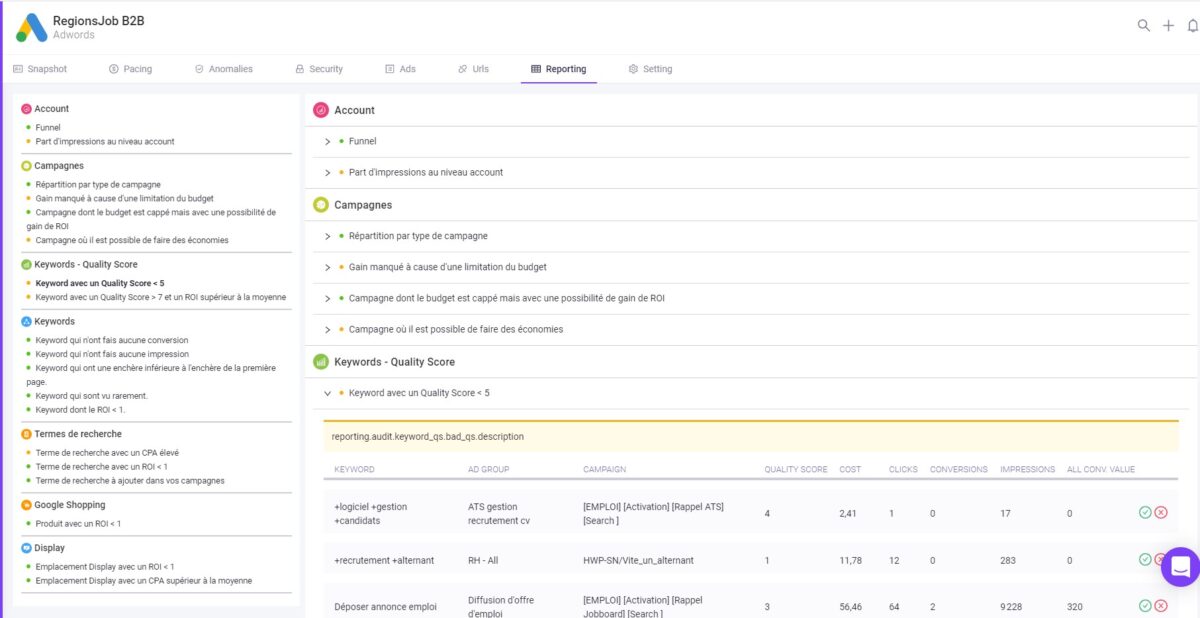Select the Campagnes circle icon in the main panel

tap(321, 204)
